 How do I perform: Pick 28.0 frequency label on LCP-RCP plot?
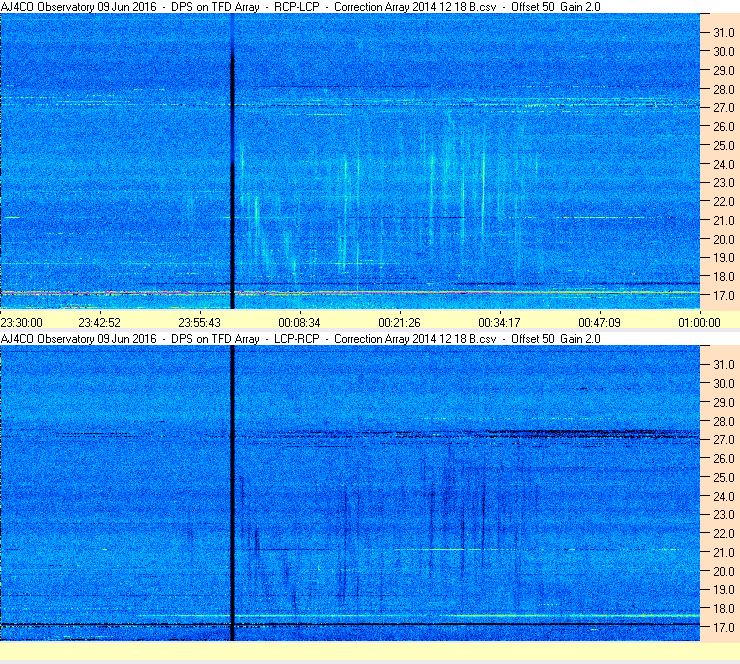pos(724,421)
